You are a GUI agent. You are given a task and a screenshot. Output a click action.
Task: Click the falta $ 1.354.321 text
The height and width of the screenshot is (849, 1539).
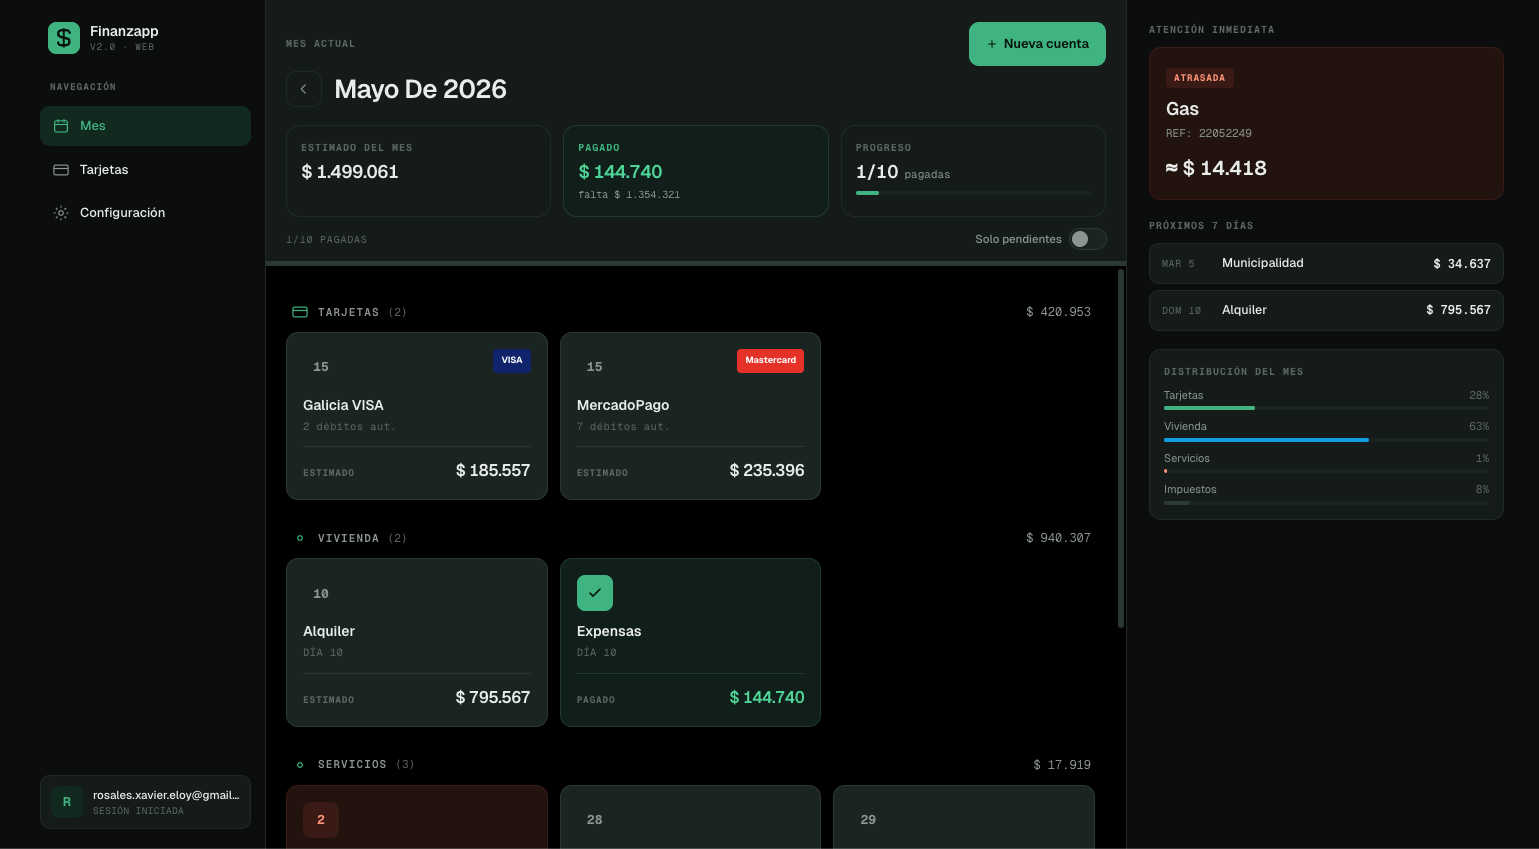click(x=629, y=195)
